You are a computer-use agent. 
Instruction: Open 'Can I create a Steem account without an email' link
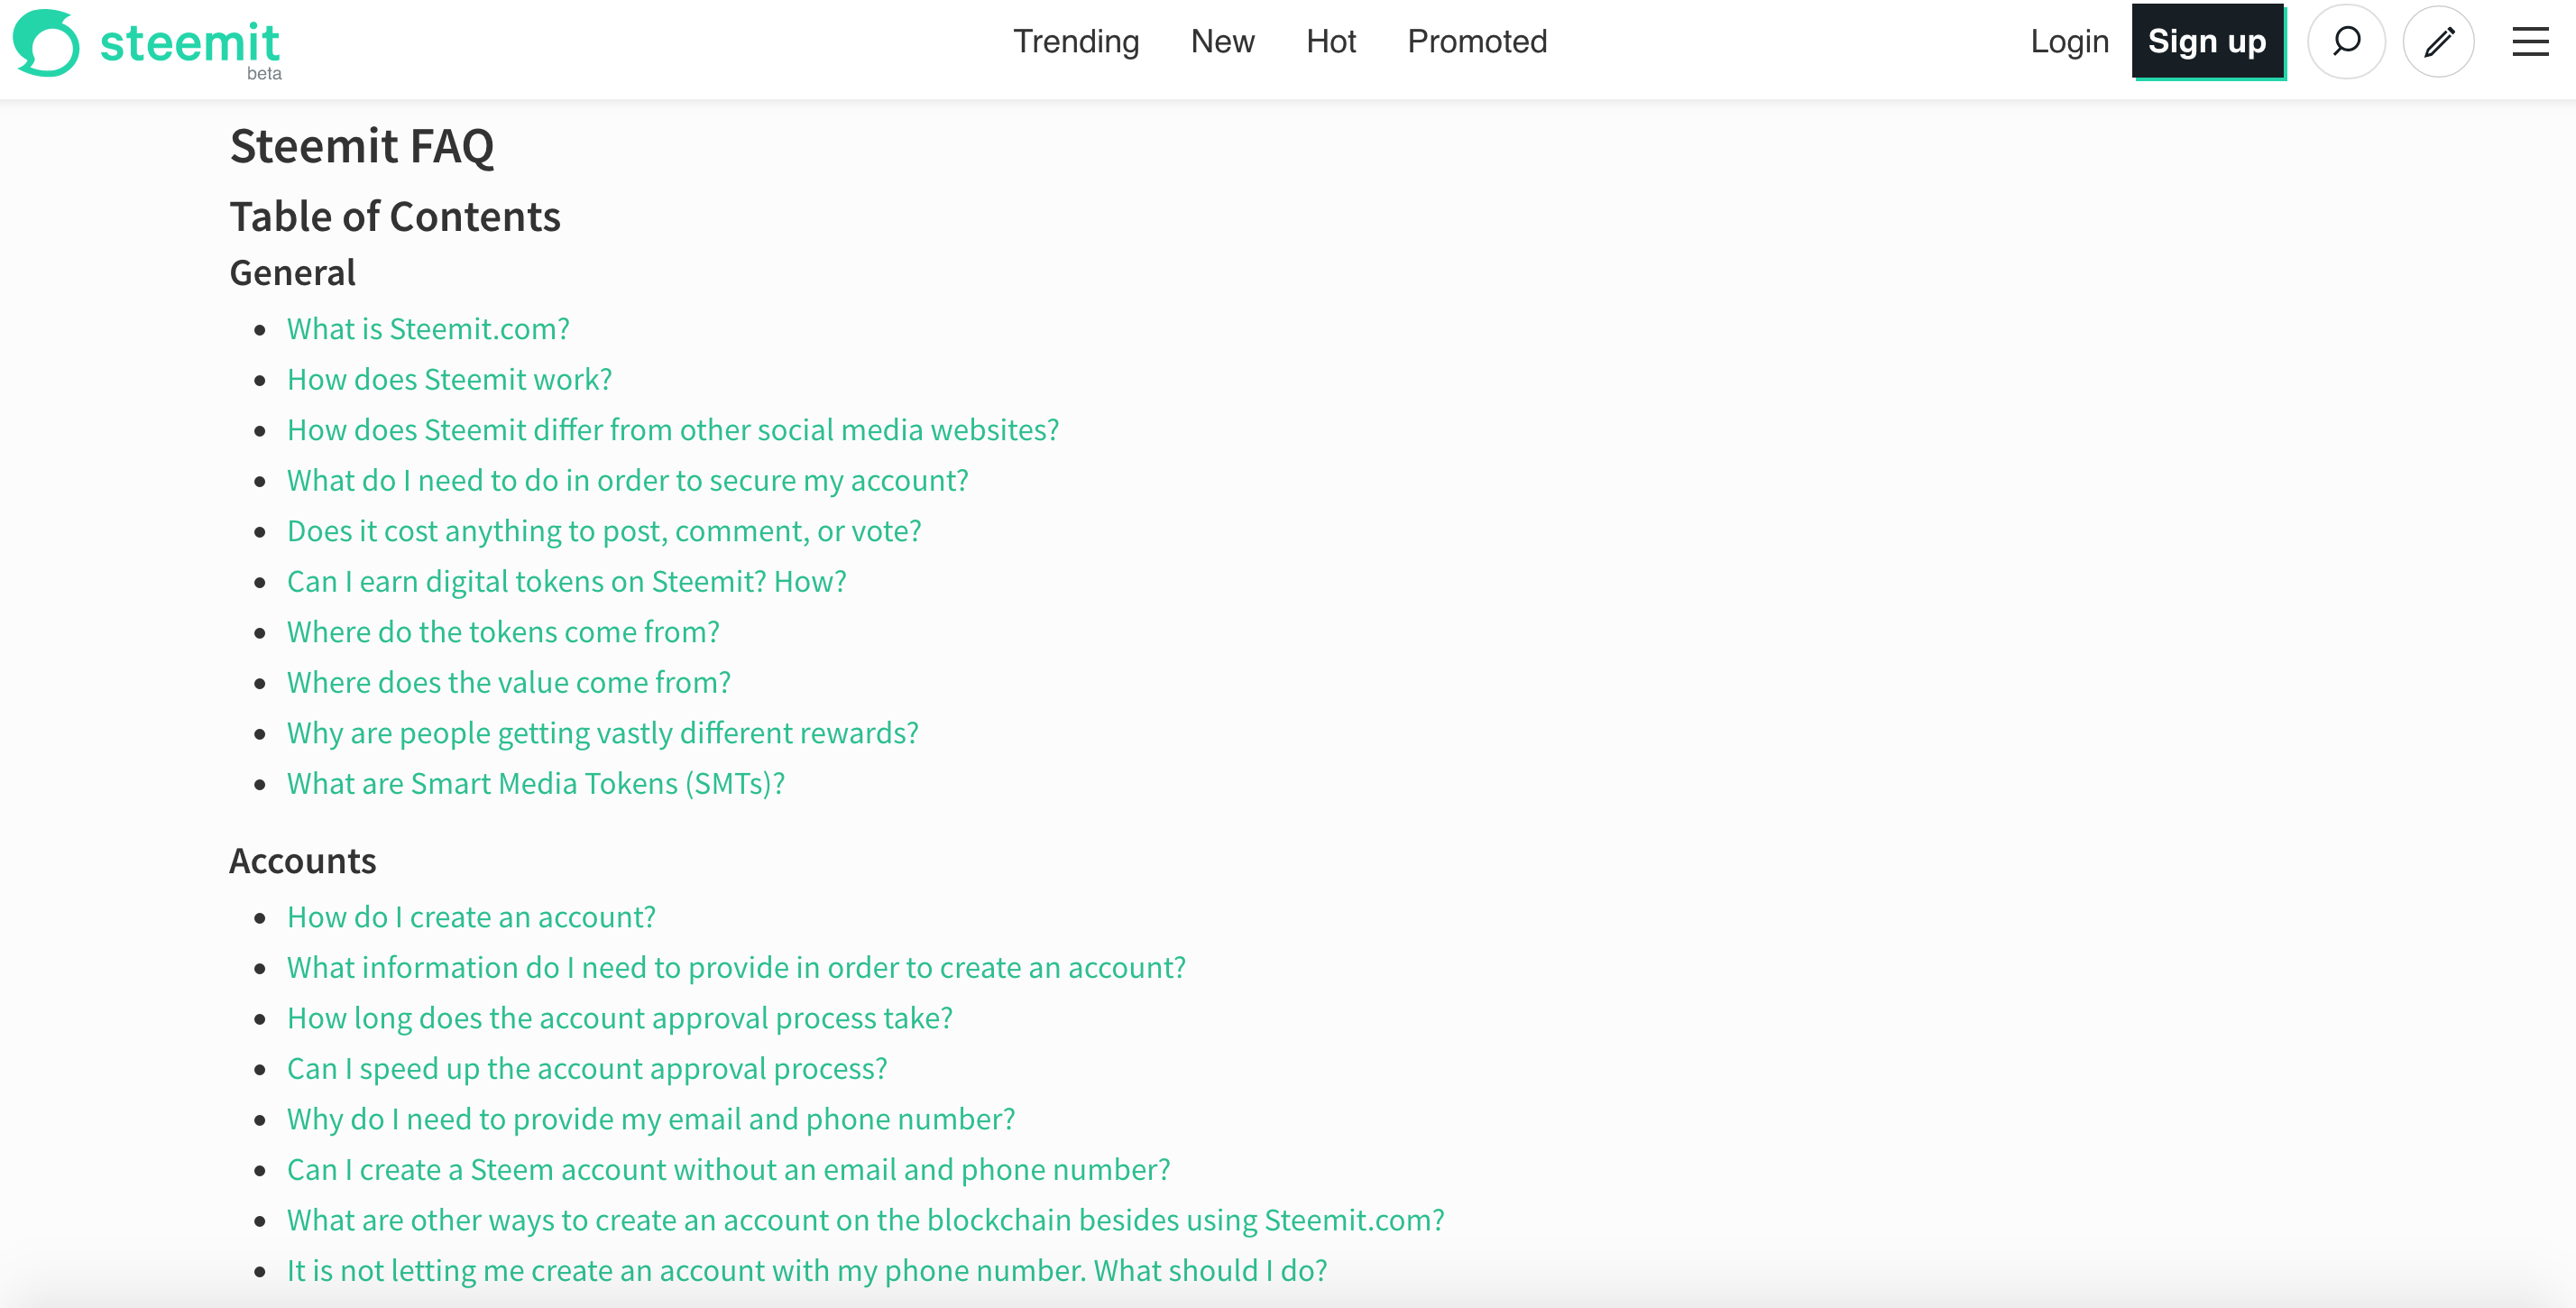point(729,1170)
